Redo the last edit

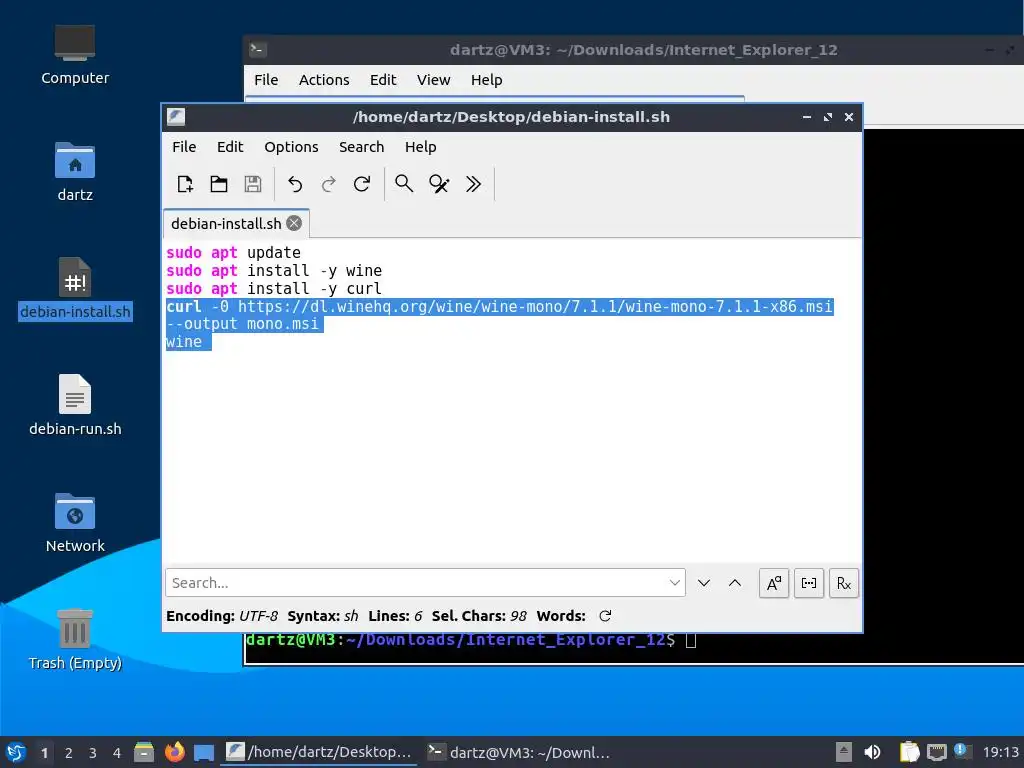click(x=328, y=184)
